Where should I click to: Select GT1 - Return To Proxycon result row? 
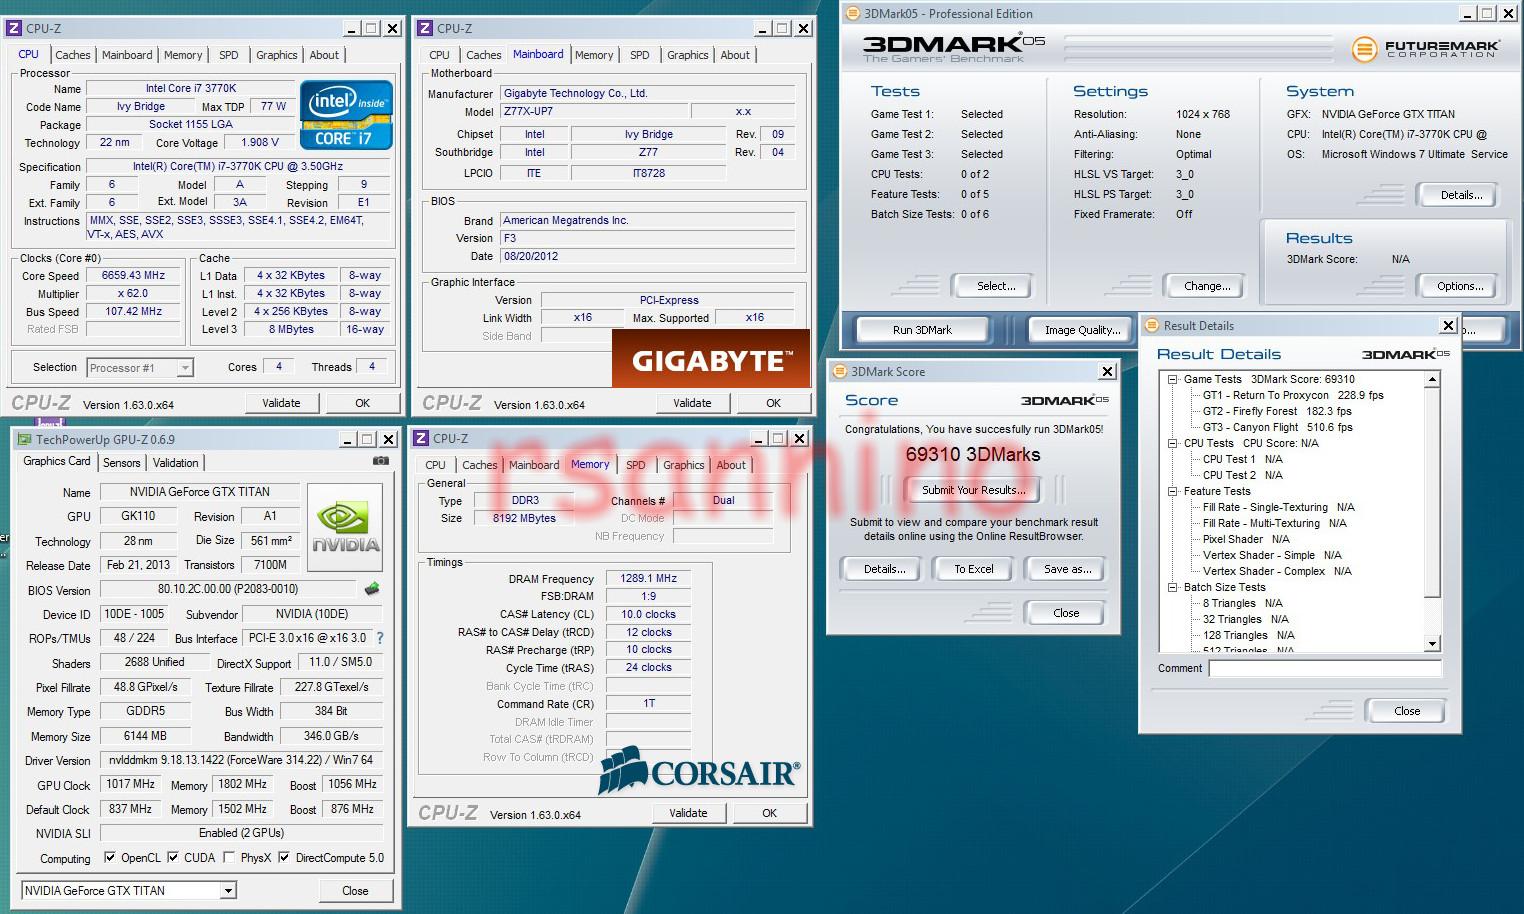(1293, 395)
